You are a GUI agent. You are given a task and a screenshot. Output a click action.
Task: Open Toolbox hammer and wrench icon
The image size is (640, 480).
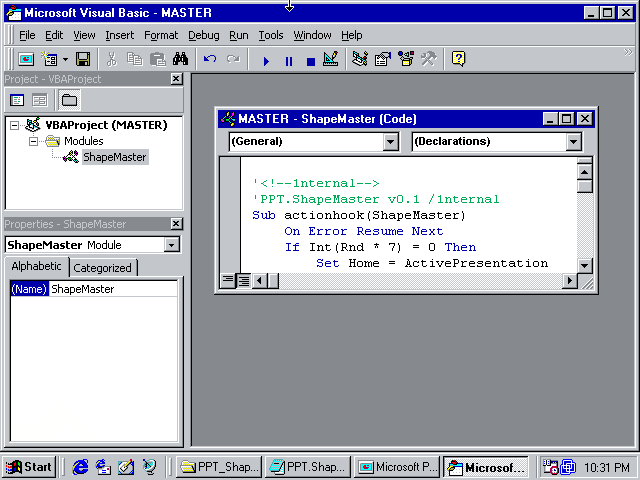pos(429,59)
